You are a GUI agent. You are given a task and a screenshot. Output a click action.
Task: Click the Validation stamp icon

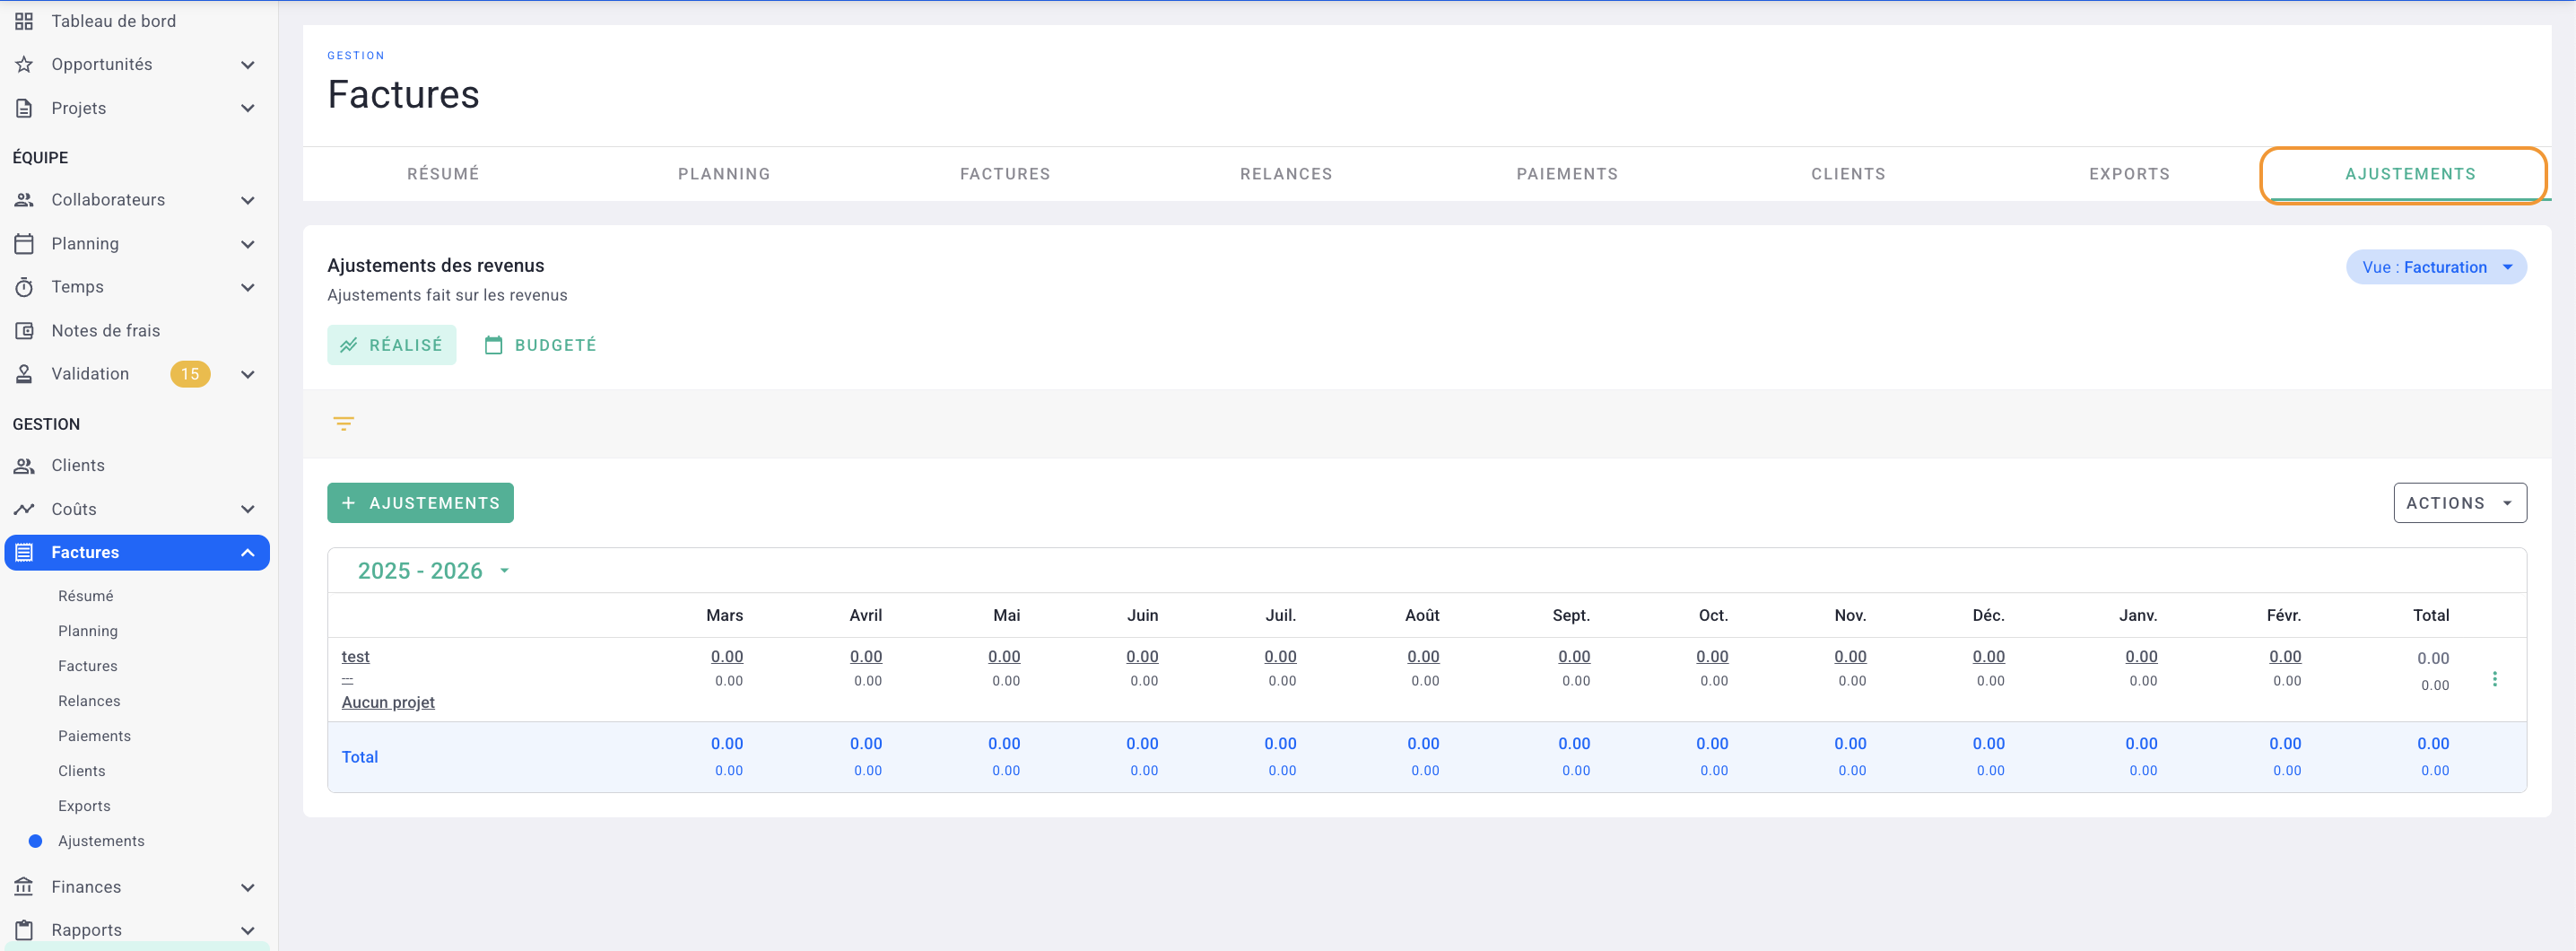pyautogui.click(x=24, y=374)
